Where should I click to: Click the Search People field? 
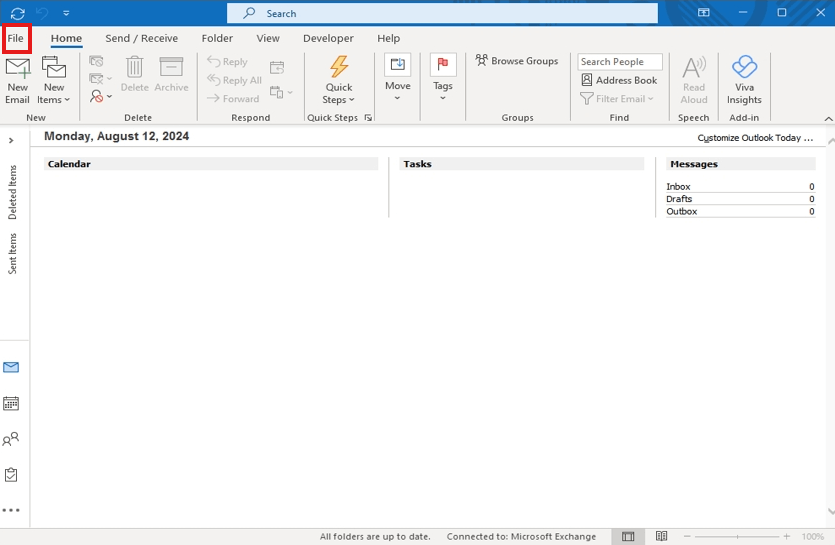point(620,62)
